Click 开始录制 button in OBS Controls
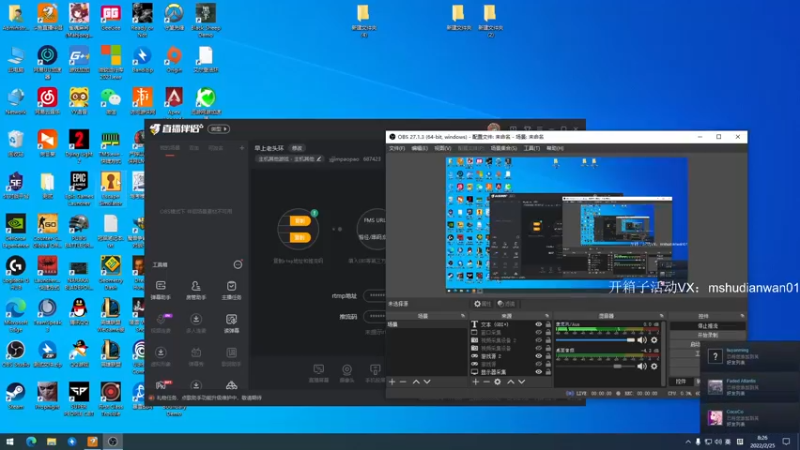Viewport: 800px width, 450px height. (x=707, y=335)
